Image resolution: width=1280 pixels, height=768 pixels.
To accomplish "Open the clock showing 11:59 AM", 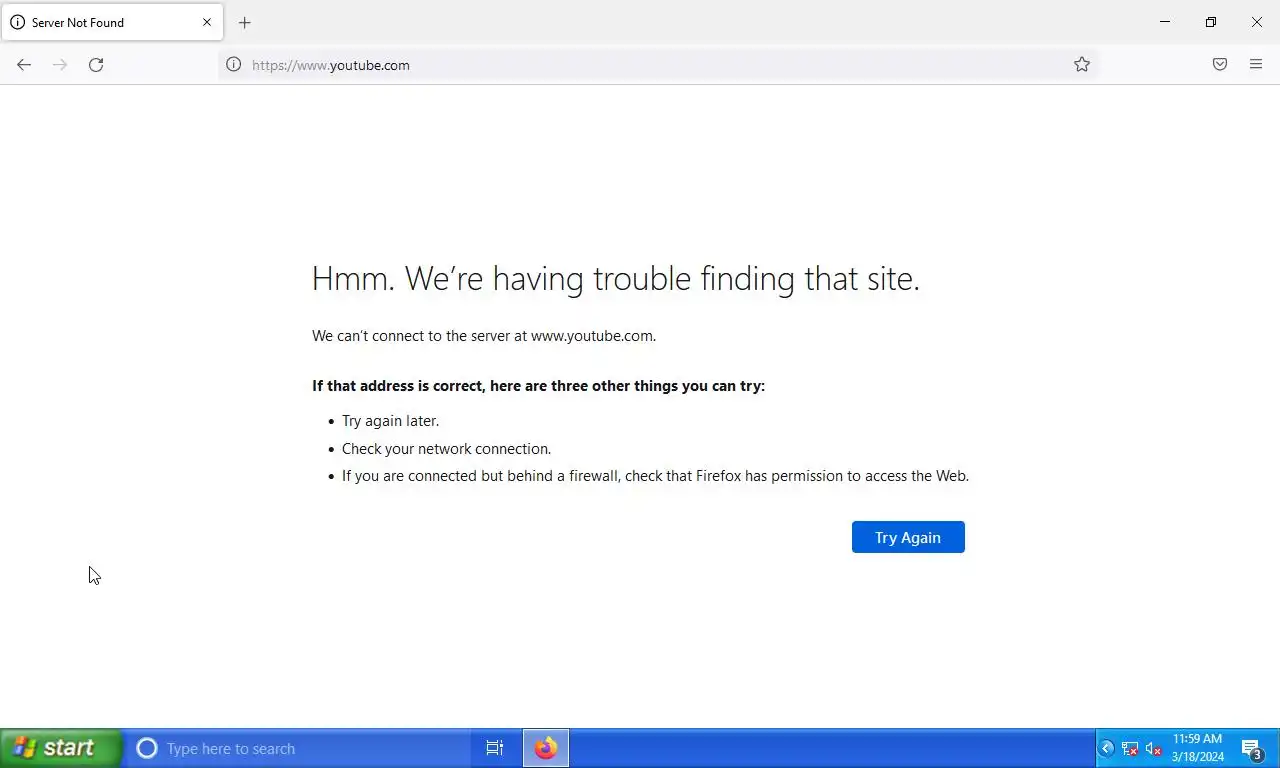I will tap(1198, 748).
